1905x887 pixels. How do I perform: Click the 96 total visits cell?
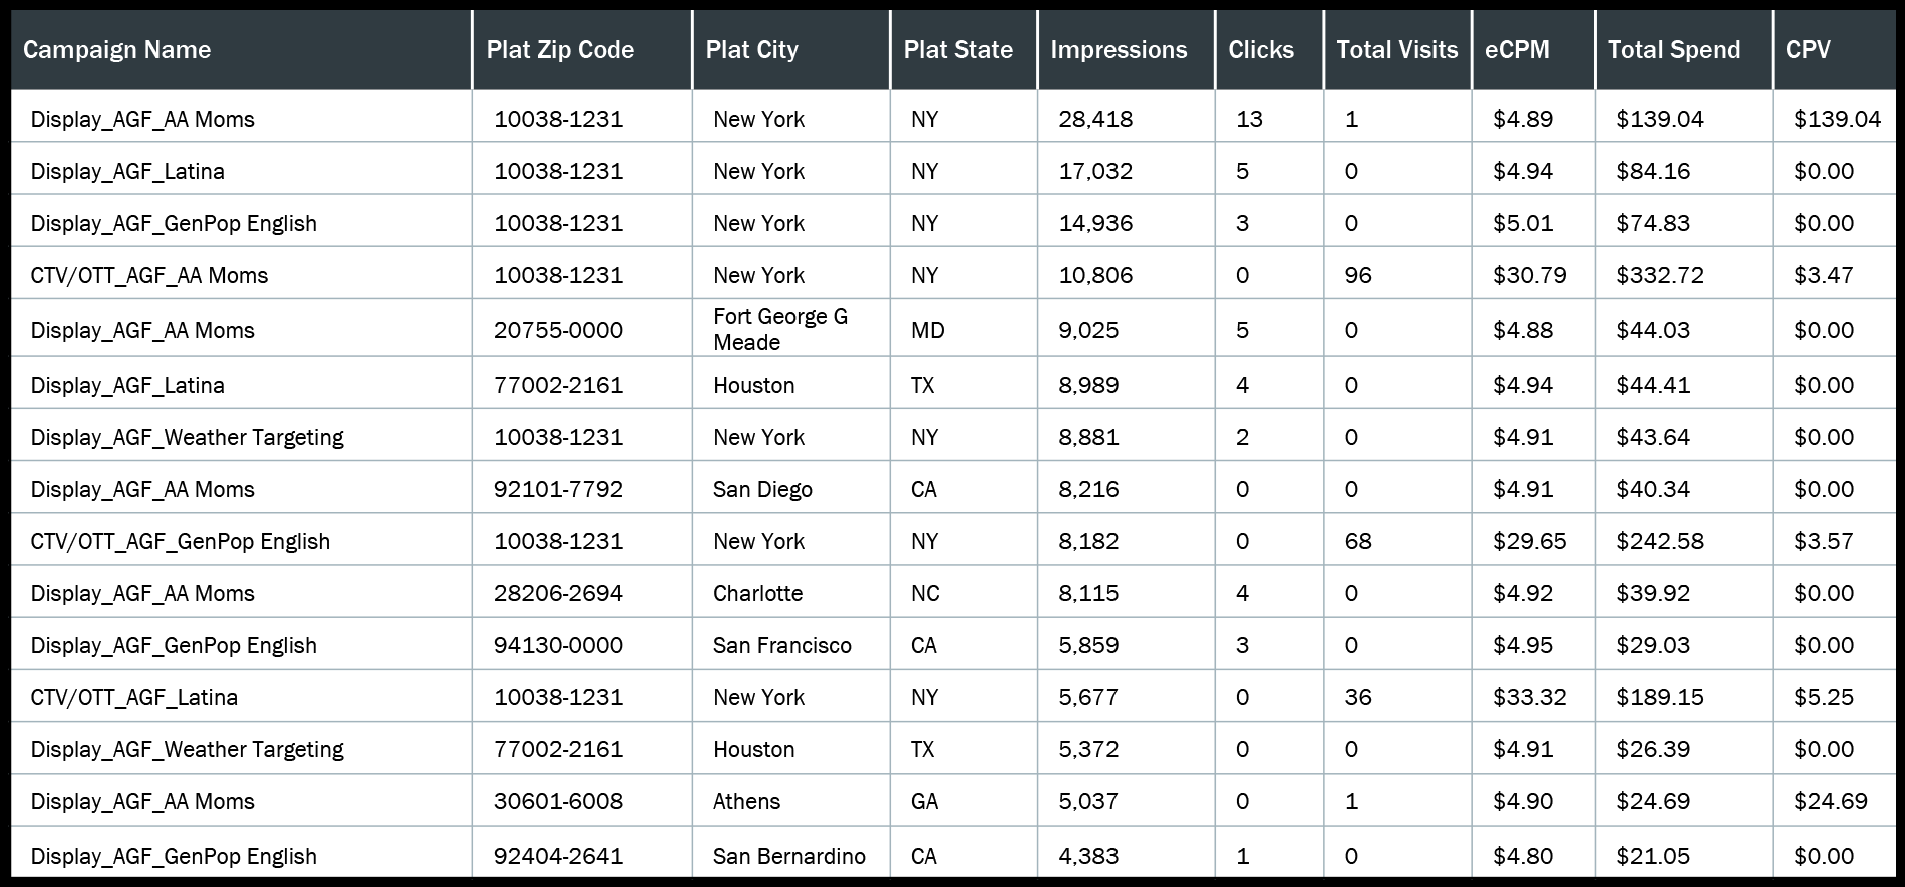(1358, 275)
